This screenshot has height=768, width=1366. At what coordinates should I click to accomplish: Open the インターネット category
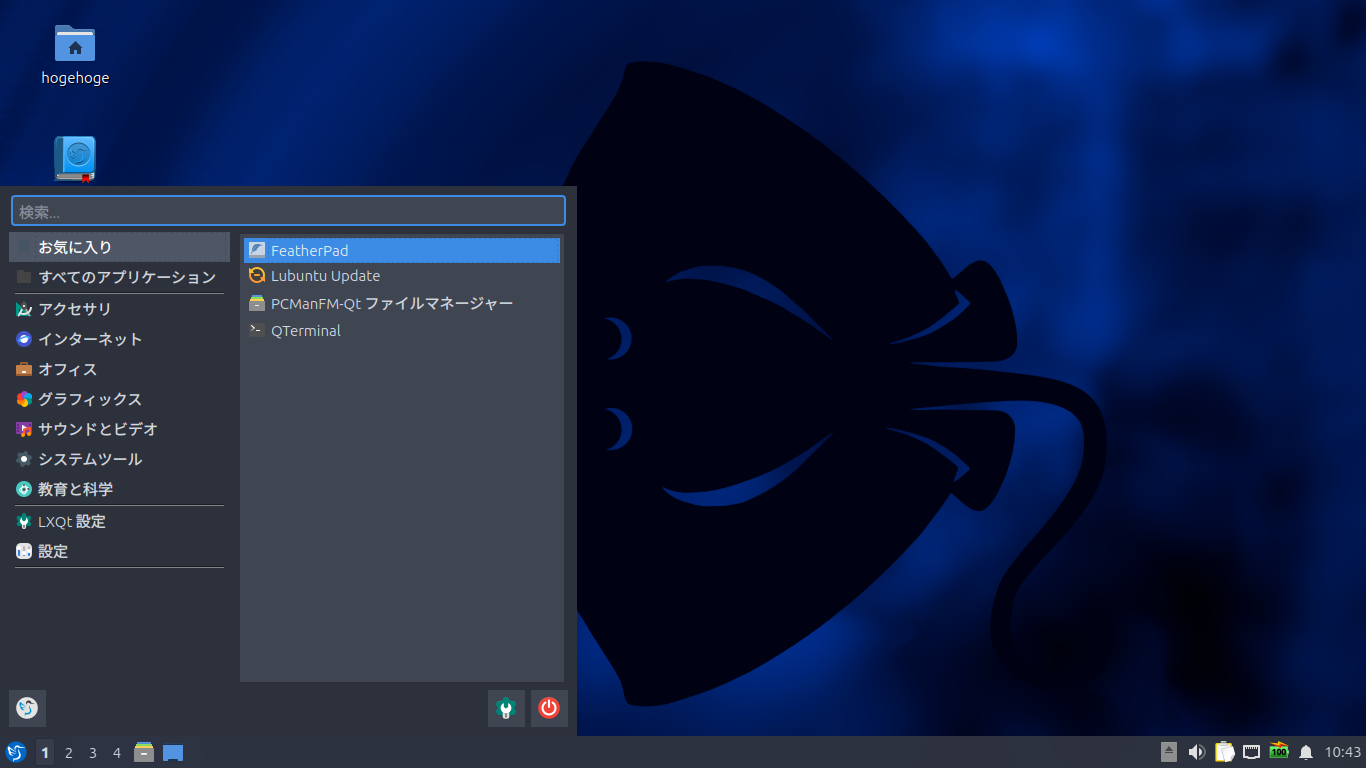pos(120,339)
